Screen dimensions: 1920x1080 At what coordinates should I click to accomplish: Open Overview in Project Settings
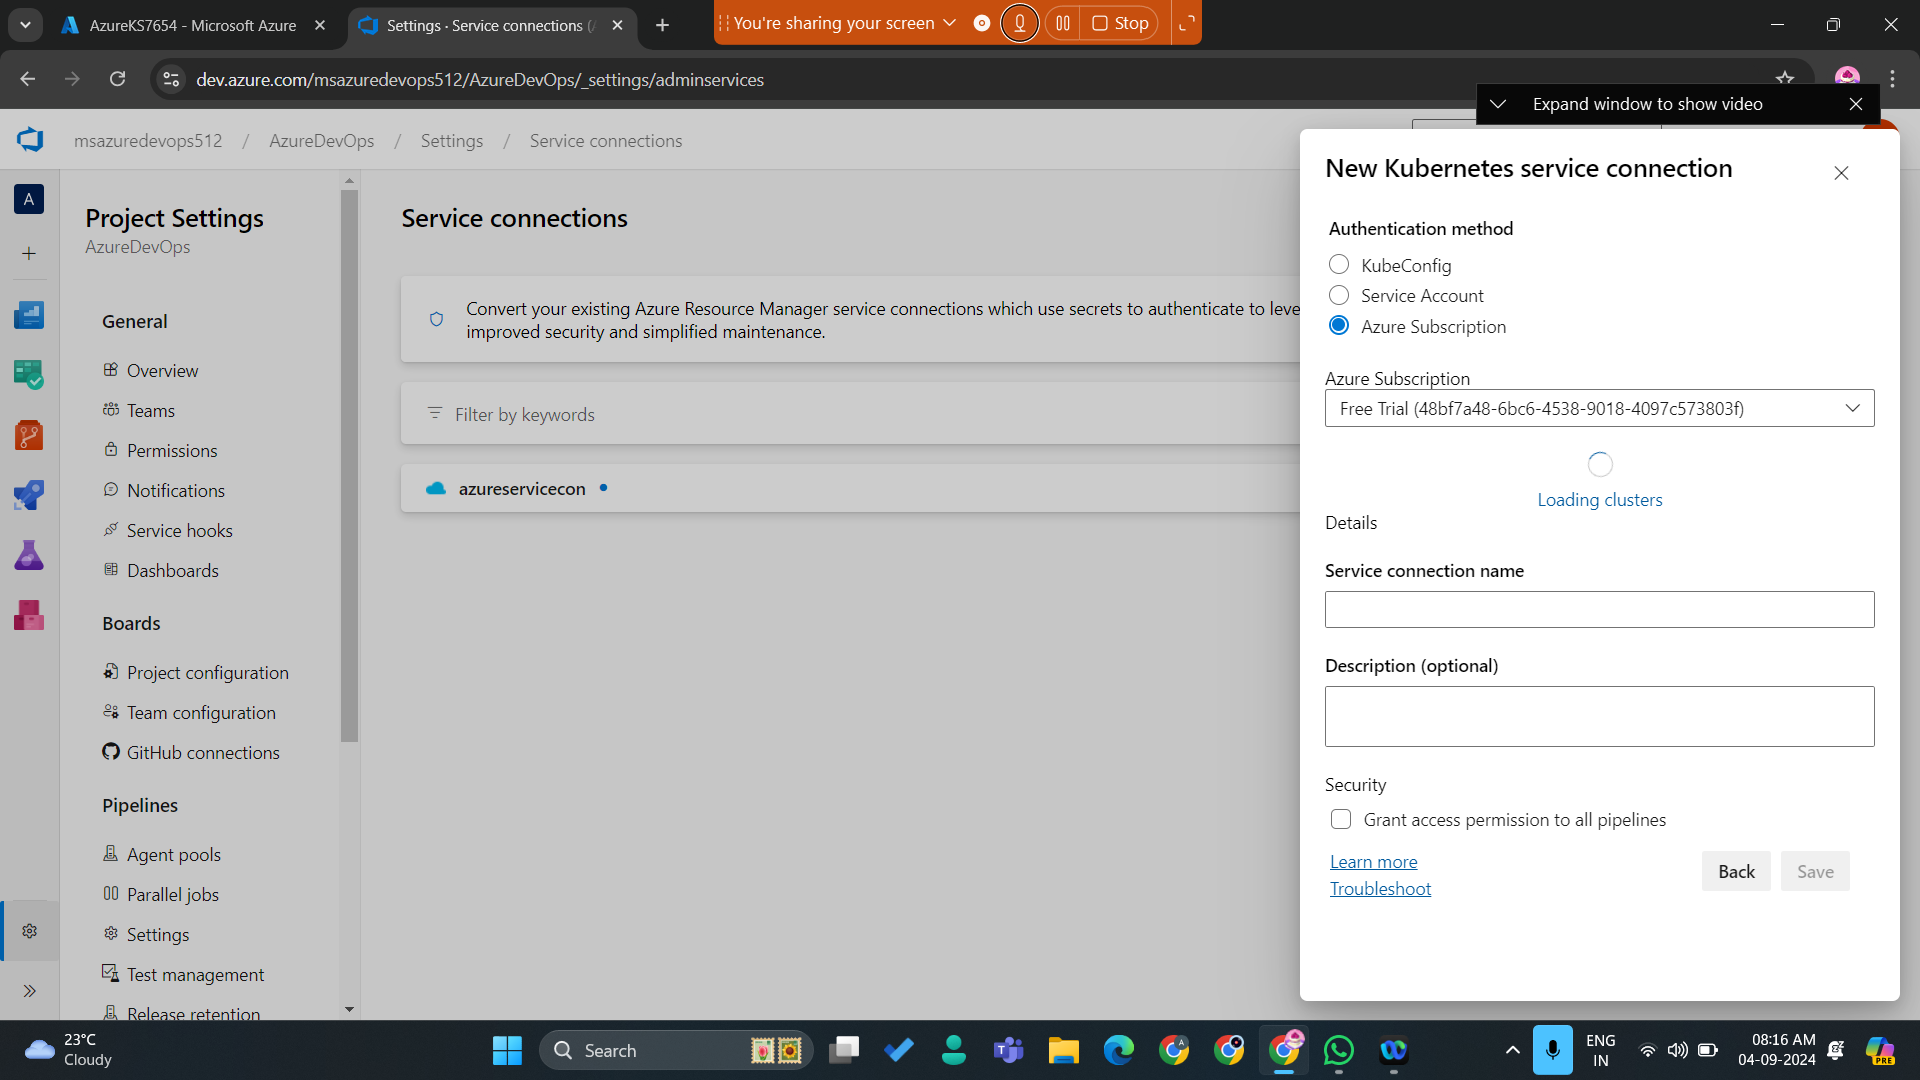coord(162,371)
